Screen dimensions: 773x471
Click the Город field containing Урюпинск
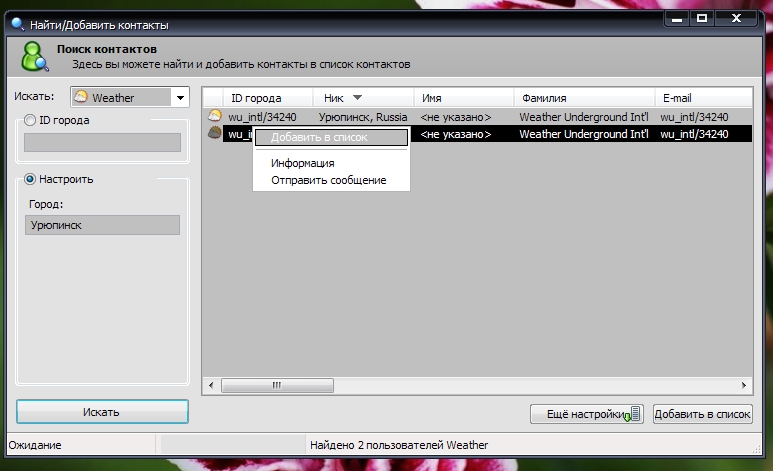tap(102, 225)
